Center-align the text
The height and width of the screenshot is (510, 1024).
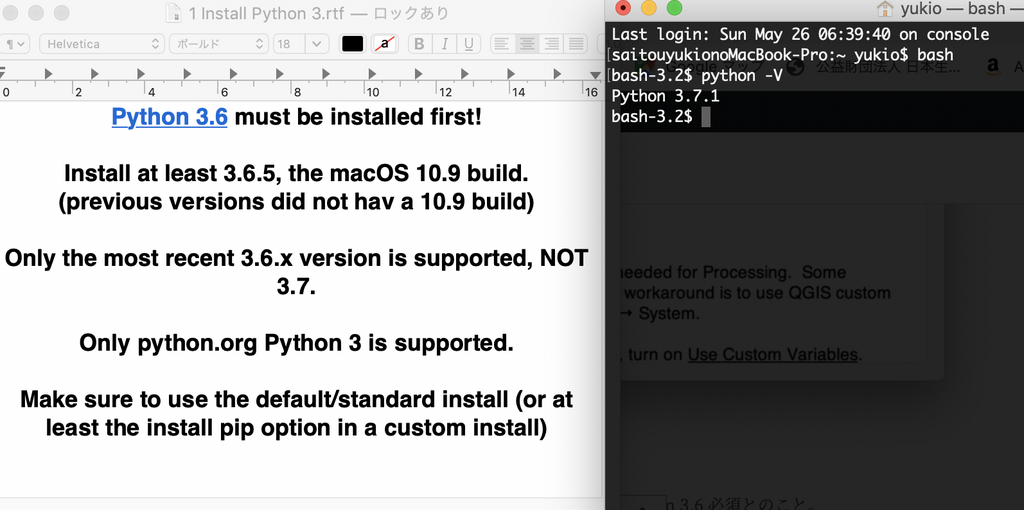pyautogui.click(x=527, y=44)
